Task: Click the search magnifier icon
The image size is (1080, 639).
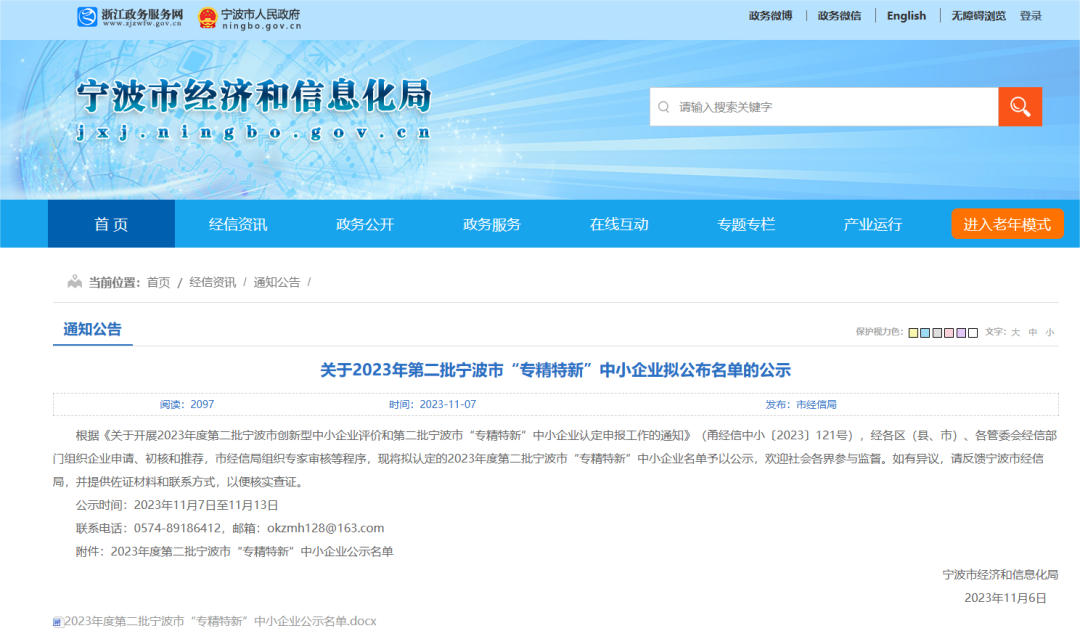Action: (x=1019, y=106)
